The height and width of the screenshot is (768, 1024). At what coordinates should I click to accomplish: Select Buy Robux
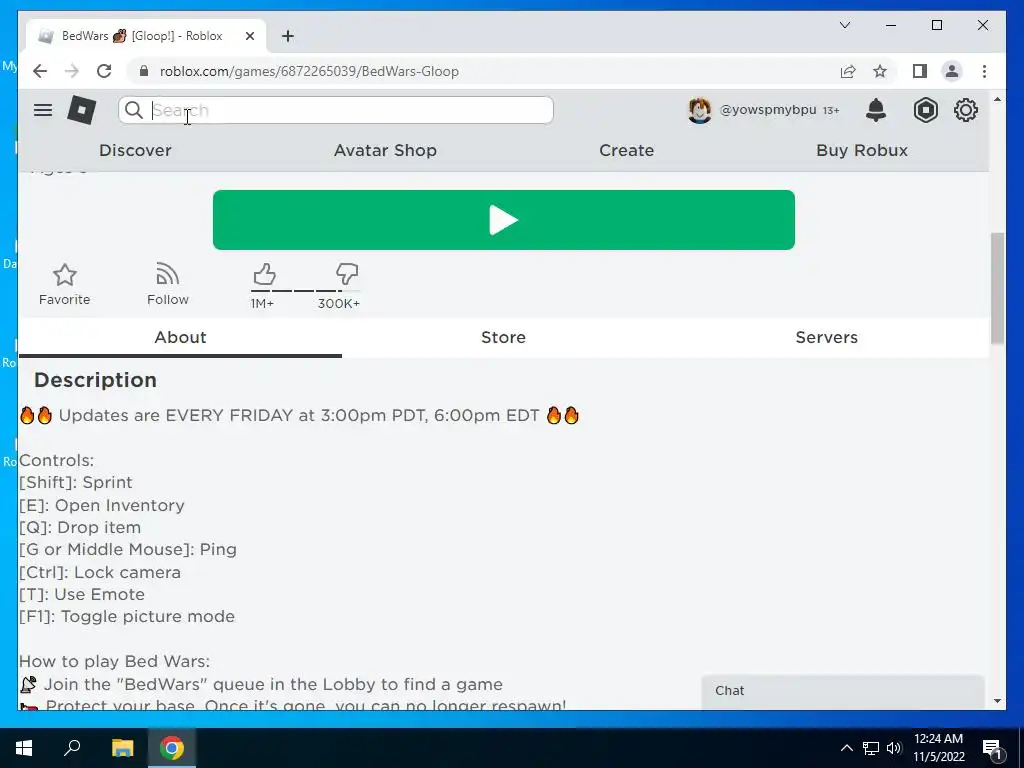point(862,150)
